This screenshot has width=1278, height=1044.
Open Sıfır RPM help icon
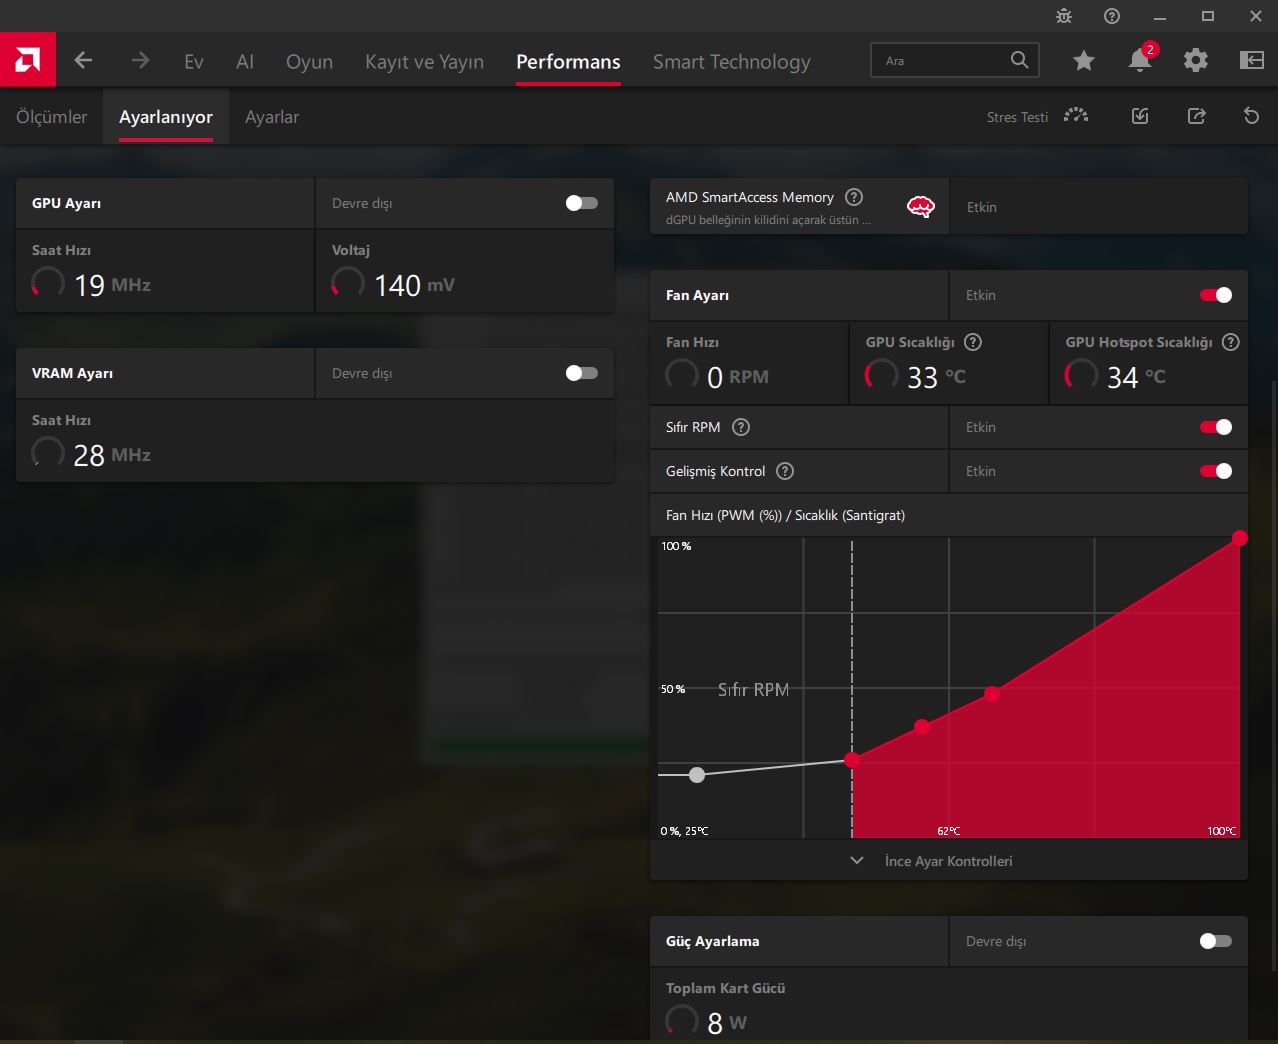(741, 427)
